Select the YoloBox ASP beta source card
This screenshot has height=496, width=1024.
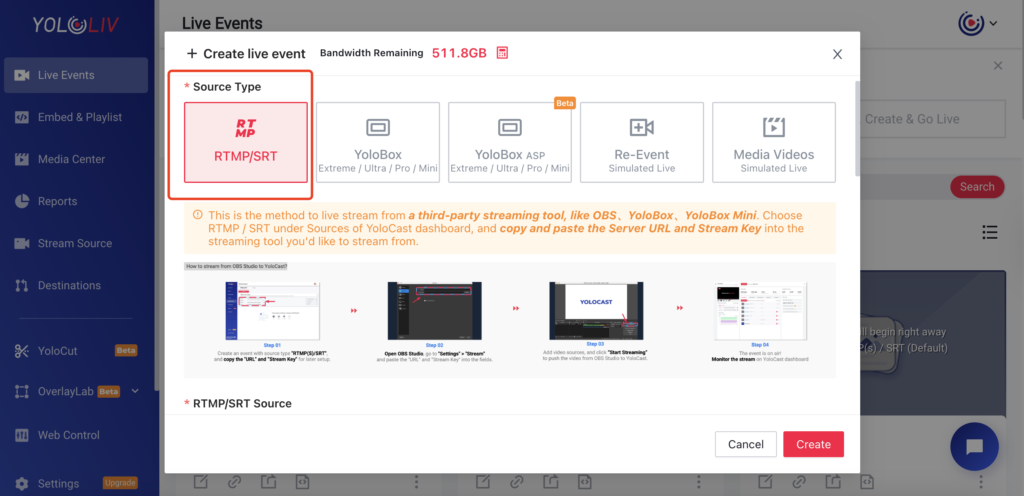(x=509, y=142)
